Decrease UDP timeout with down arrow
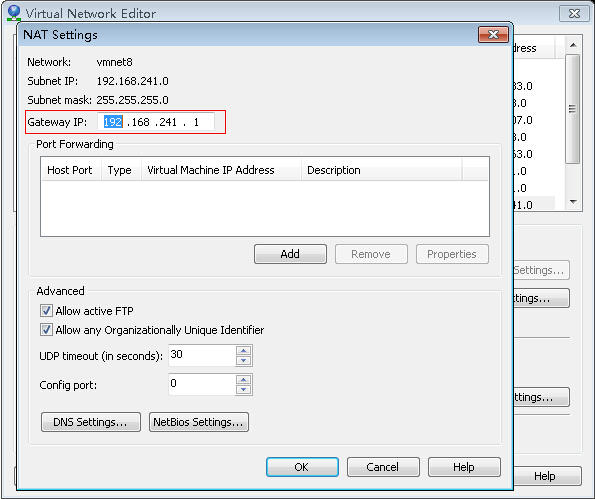The image size is (595, 499). pyautogui.click(x=244, y=360)
